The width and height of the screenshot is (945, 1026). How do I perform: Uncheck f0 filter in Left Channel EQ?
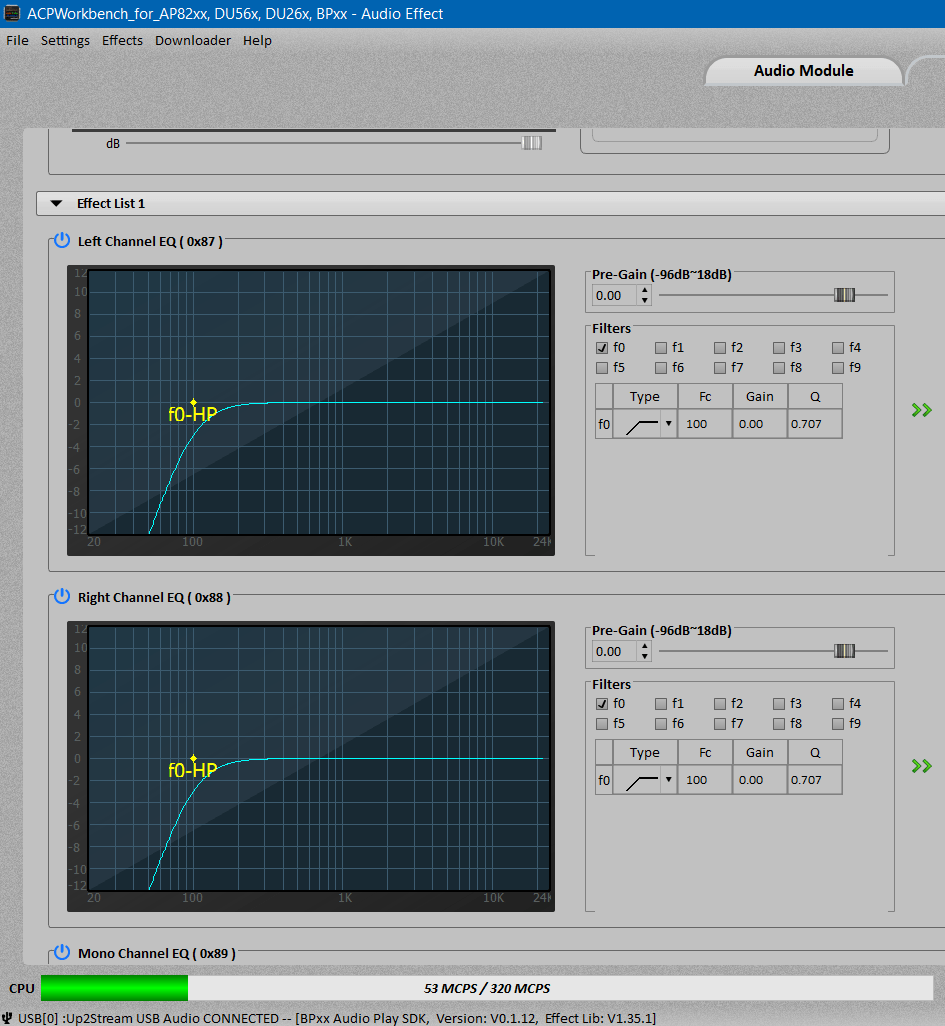tap(602, 348)
